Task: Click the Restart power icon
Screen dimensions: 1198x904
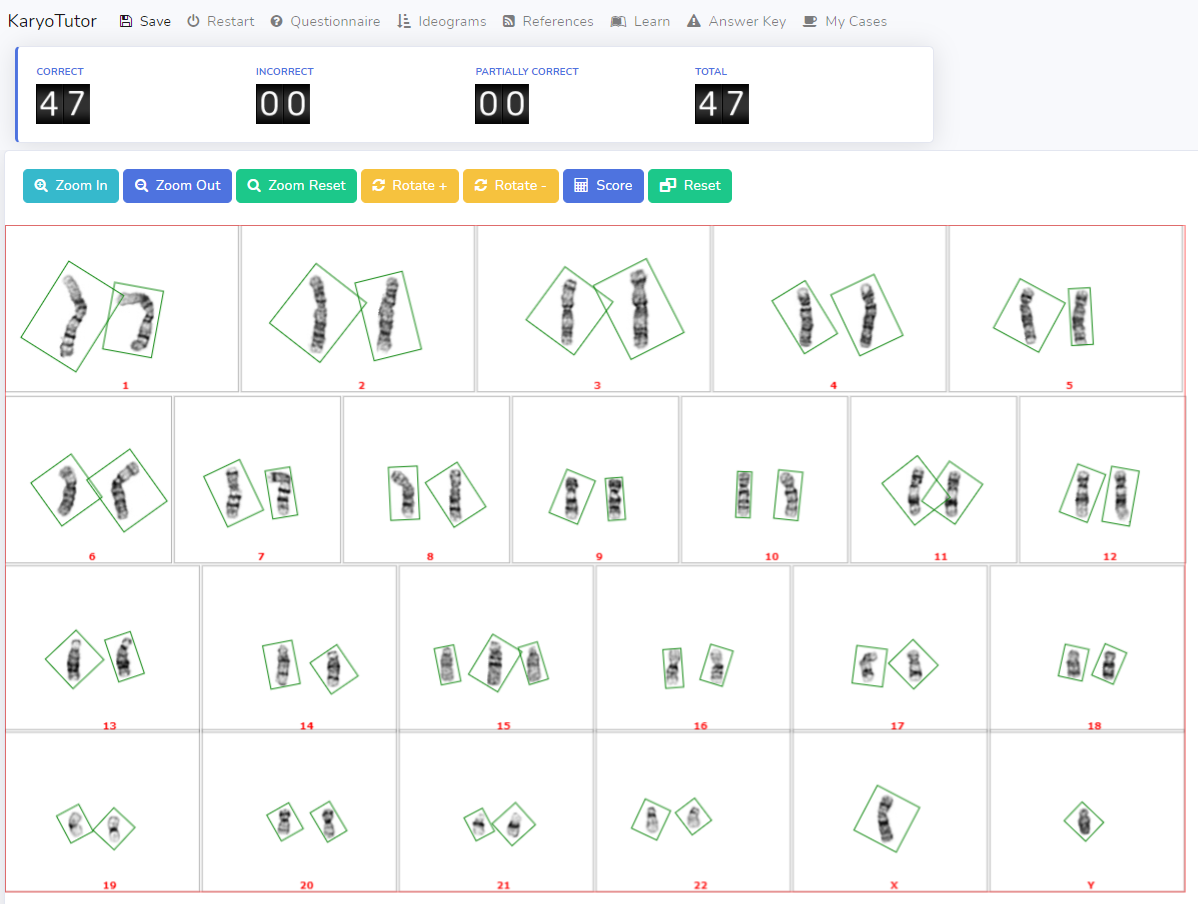Action: (194, 21)
